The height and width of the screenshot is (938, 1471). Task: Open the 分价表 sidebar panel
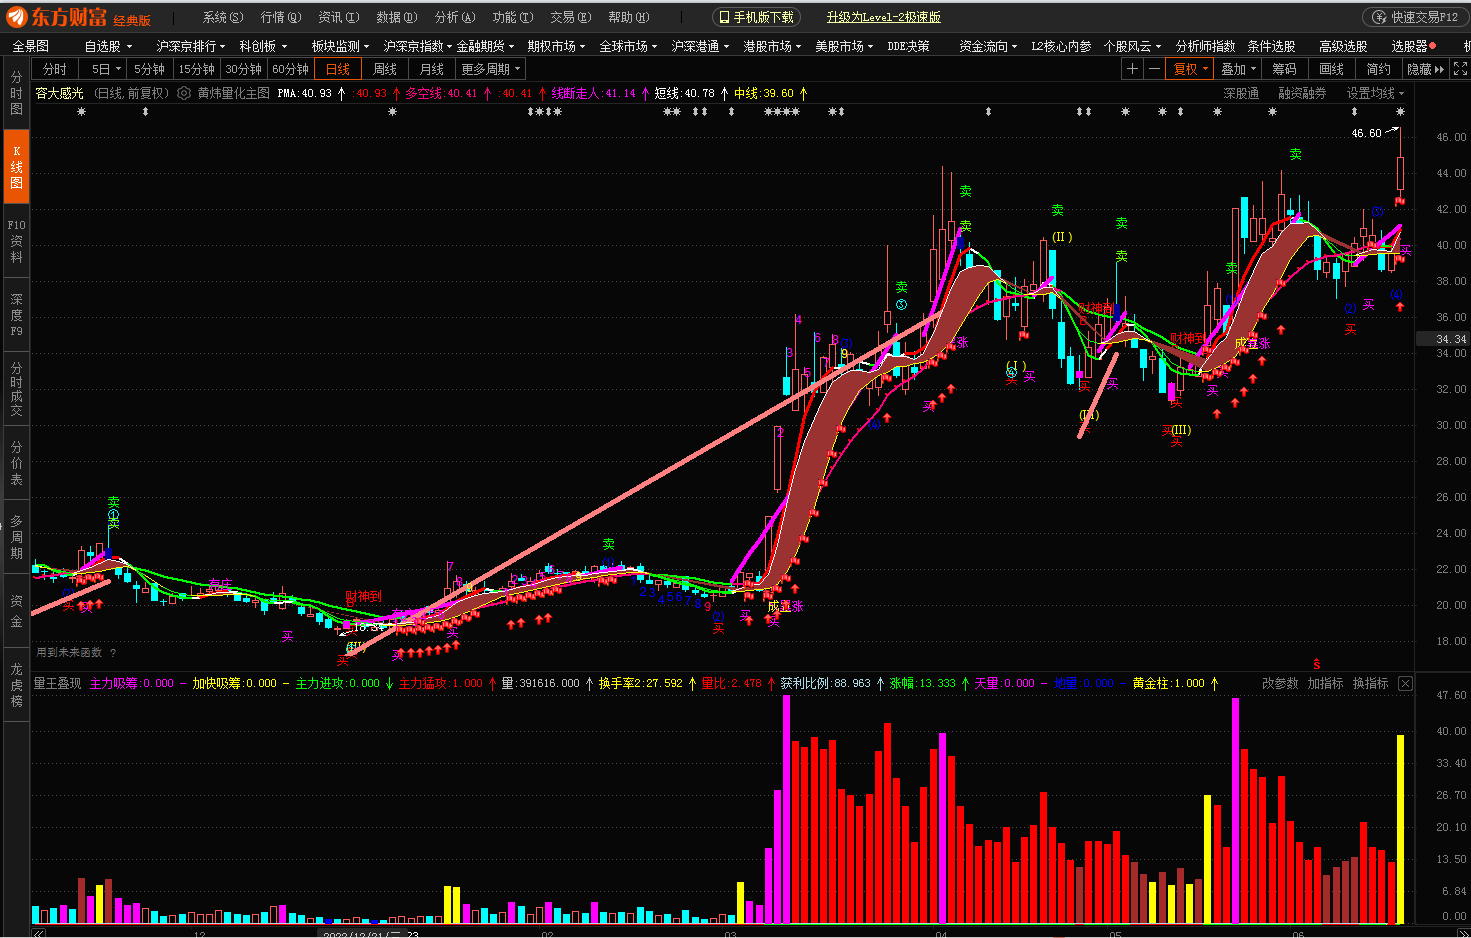point(16,463)
